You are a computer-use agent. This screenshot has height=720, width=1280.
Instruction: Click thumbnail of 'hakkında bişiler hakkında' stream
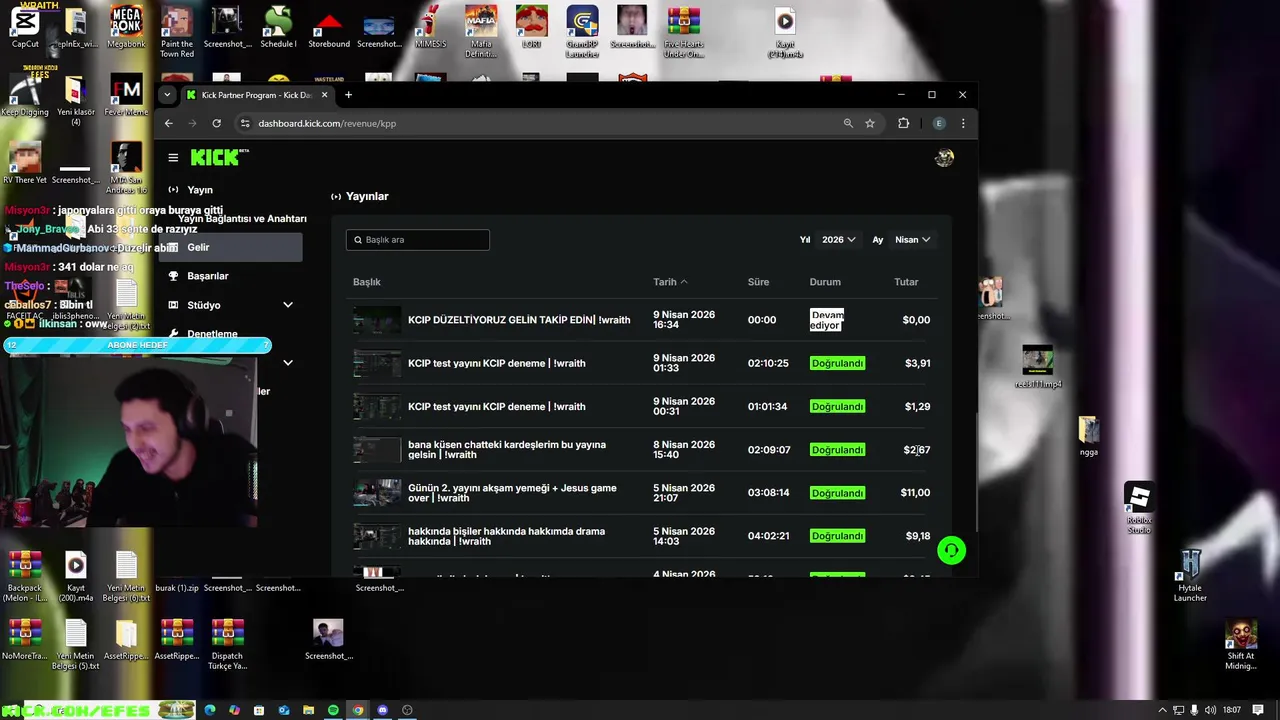(377, 536)
